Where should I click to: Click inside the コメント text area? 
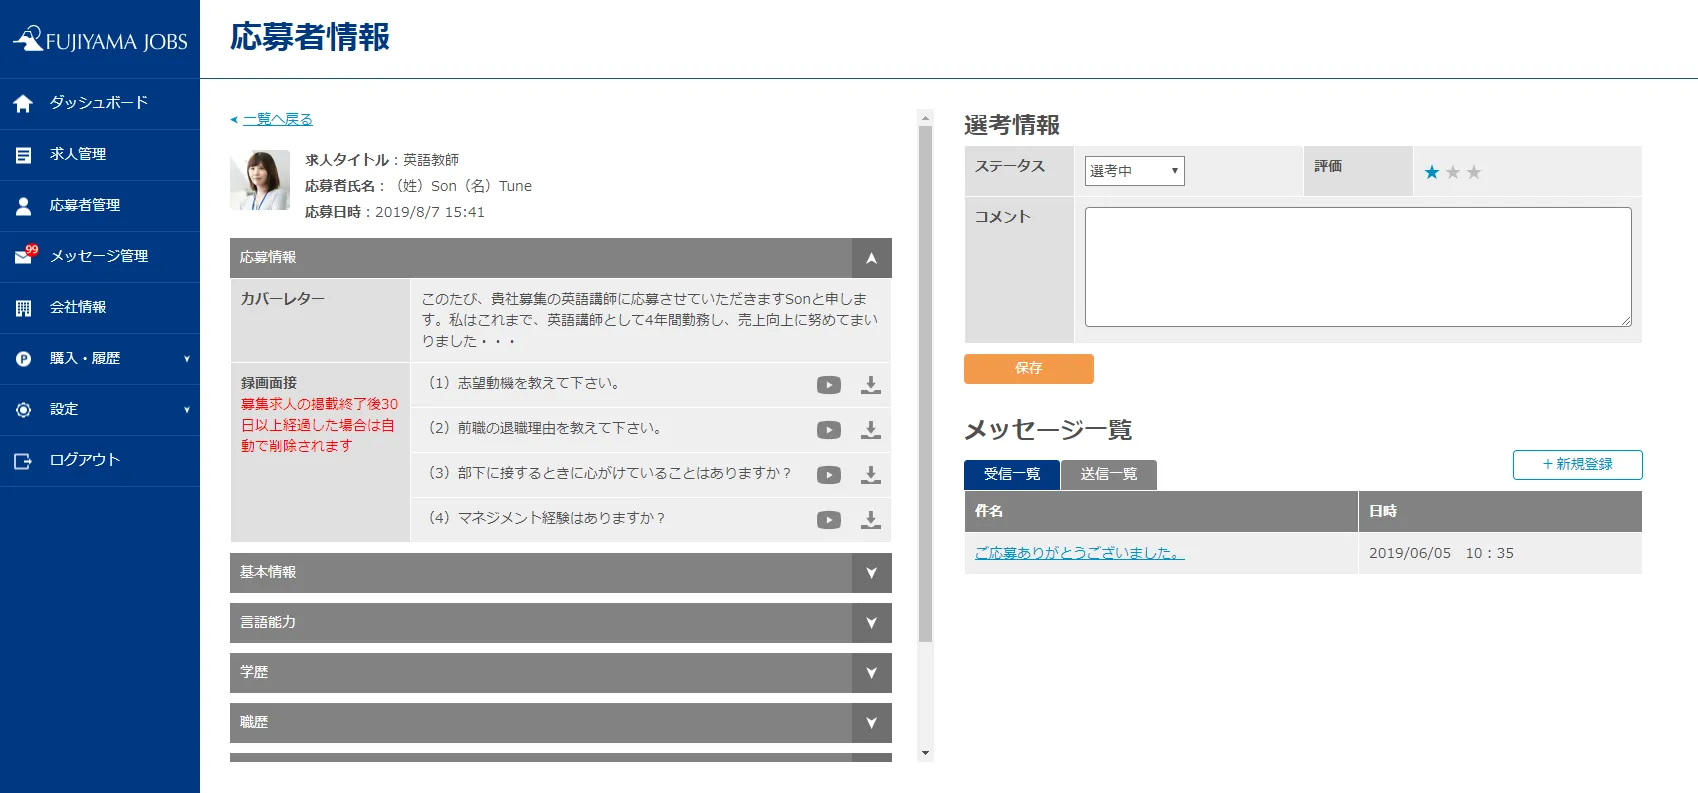coord(1357,266)
